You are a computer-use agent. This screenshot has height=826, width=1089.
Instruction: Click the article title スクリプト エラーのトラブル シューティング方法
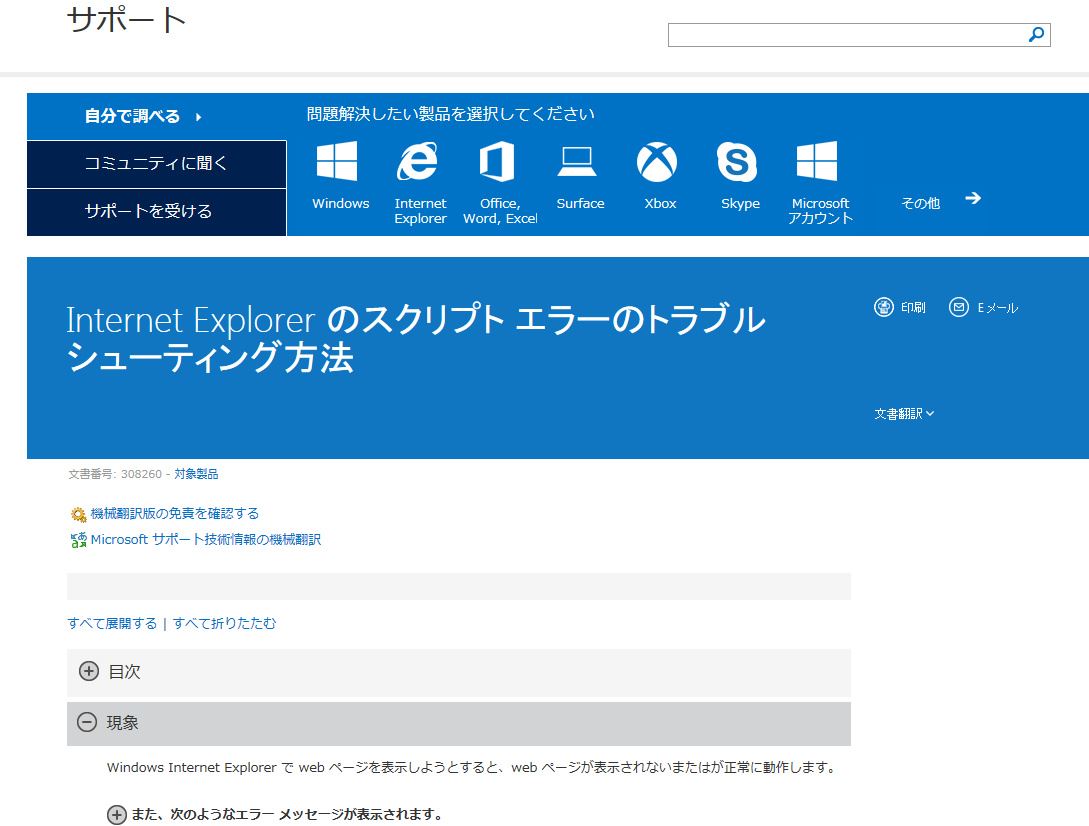click(x=416, y=338)
